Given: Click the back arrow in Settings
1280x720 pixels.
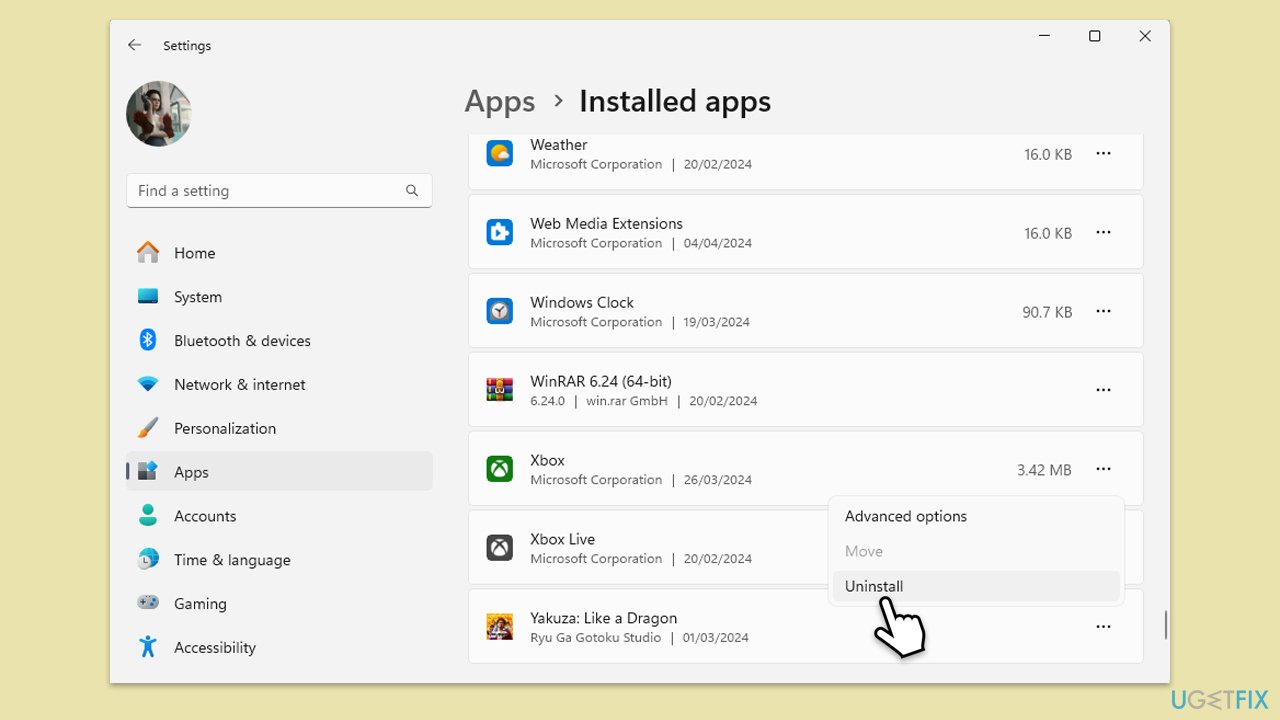Looking at the screenshot, I should click(x=134, y=45).
